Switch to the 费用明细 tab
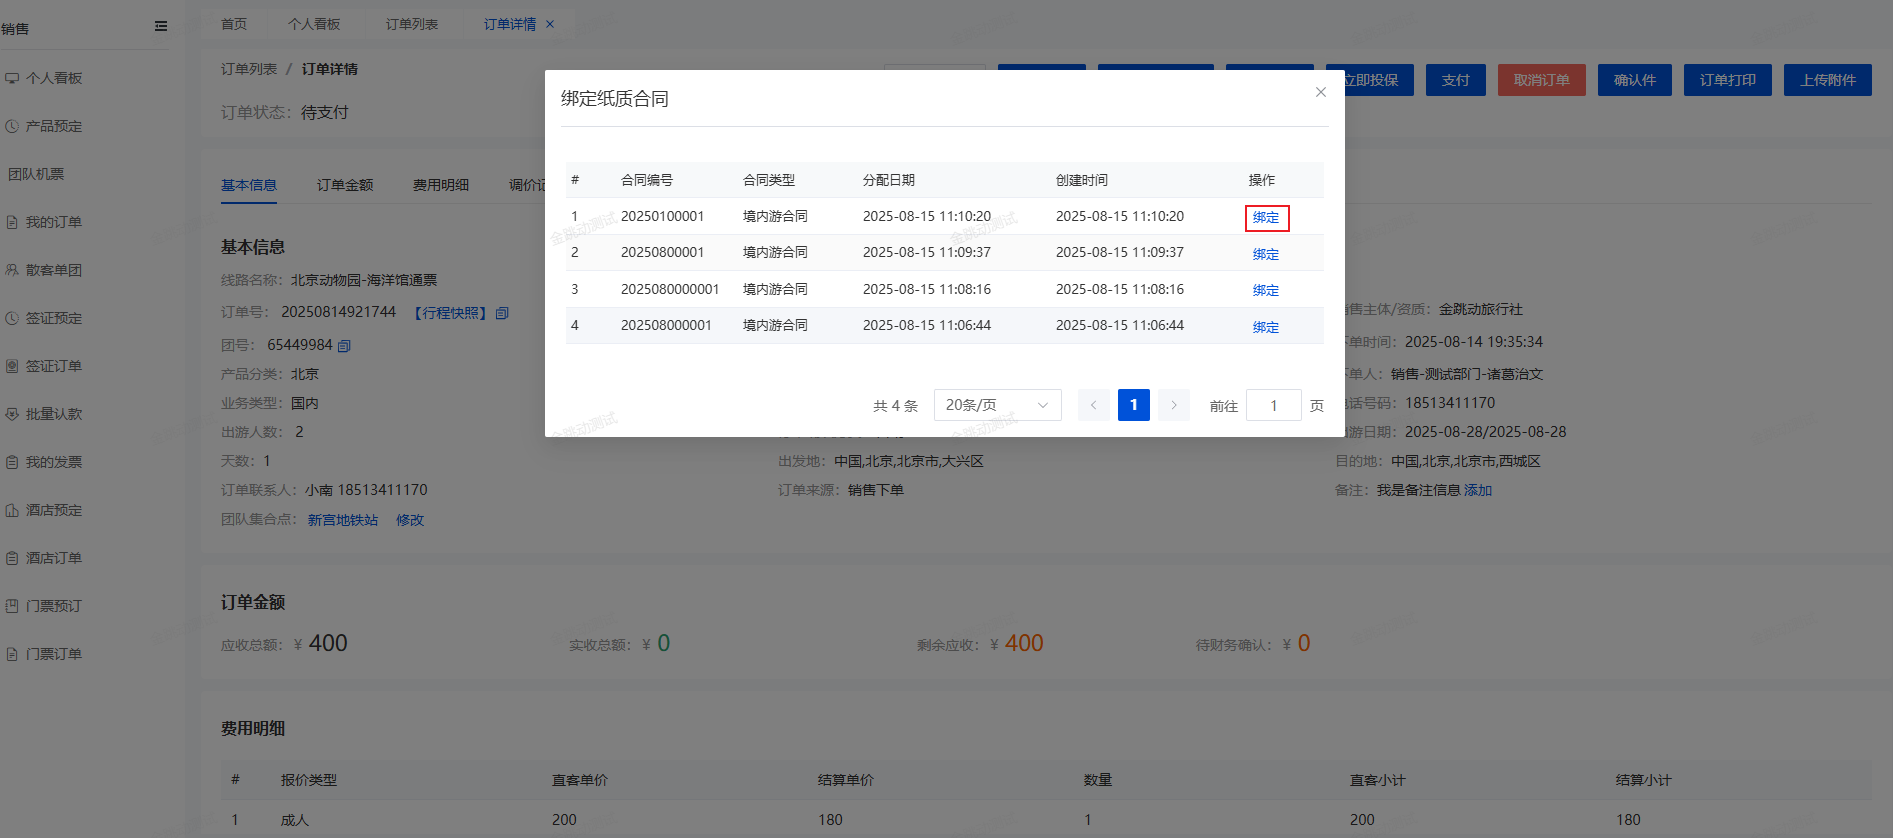The height and width of the screenshot is (838, 1893). [441, 185]
